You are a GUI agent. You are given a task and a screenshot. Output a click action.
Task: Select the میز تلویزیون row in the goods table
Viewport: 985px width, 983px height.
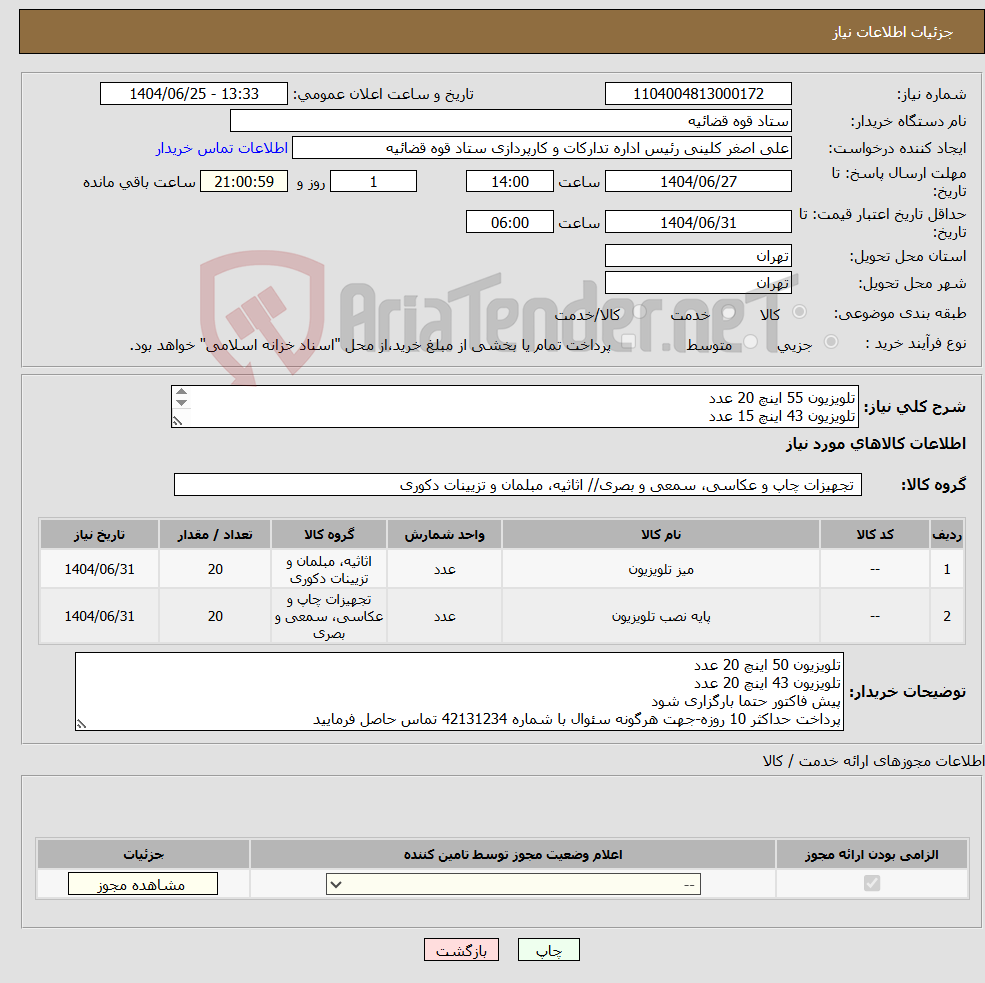tap(648, 568)
